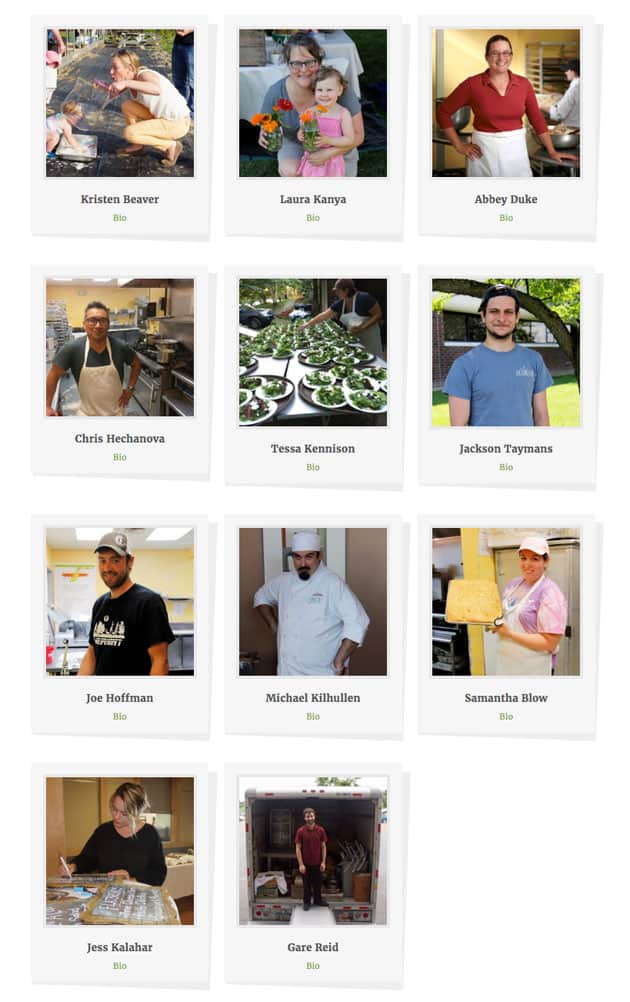Viewport: 630px width, 1002px height.
Task: Click Kristen Beaver's photo thumbnail
Action: click(119, 102)
